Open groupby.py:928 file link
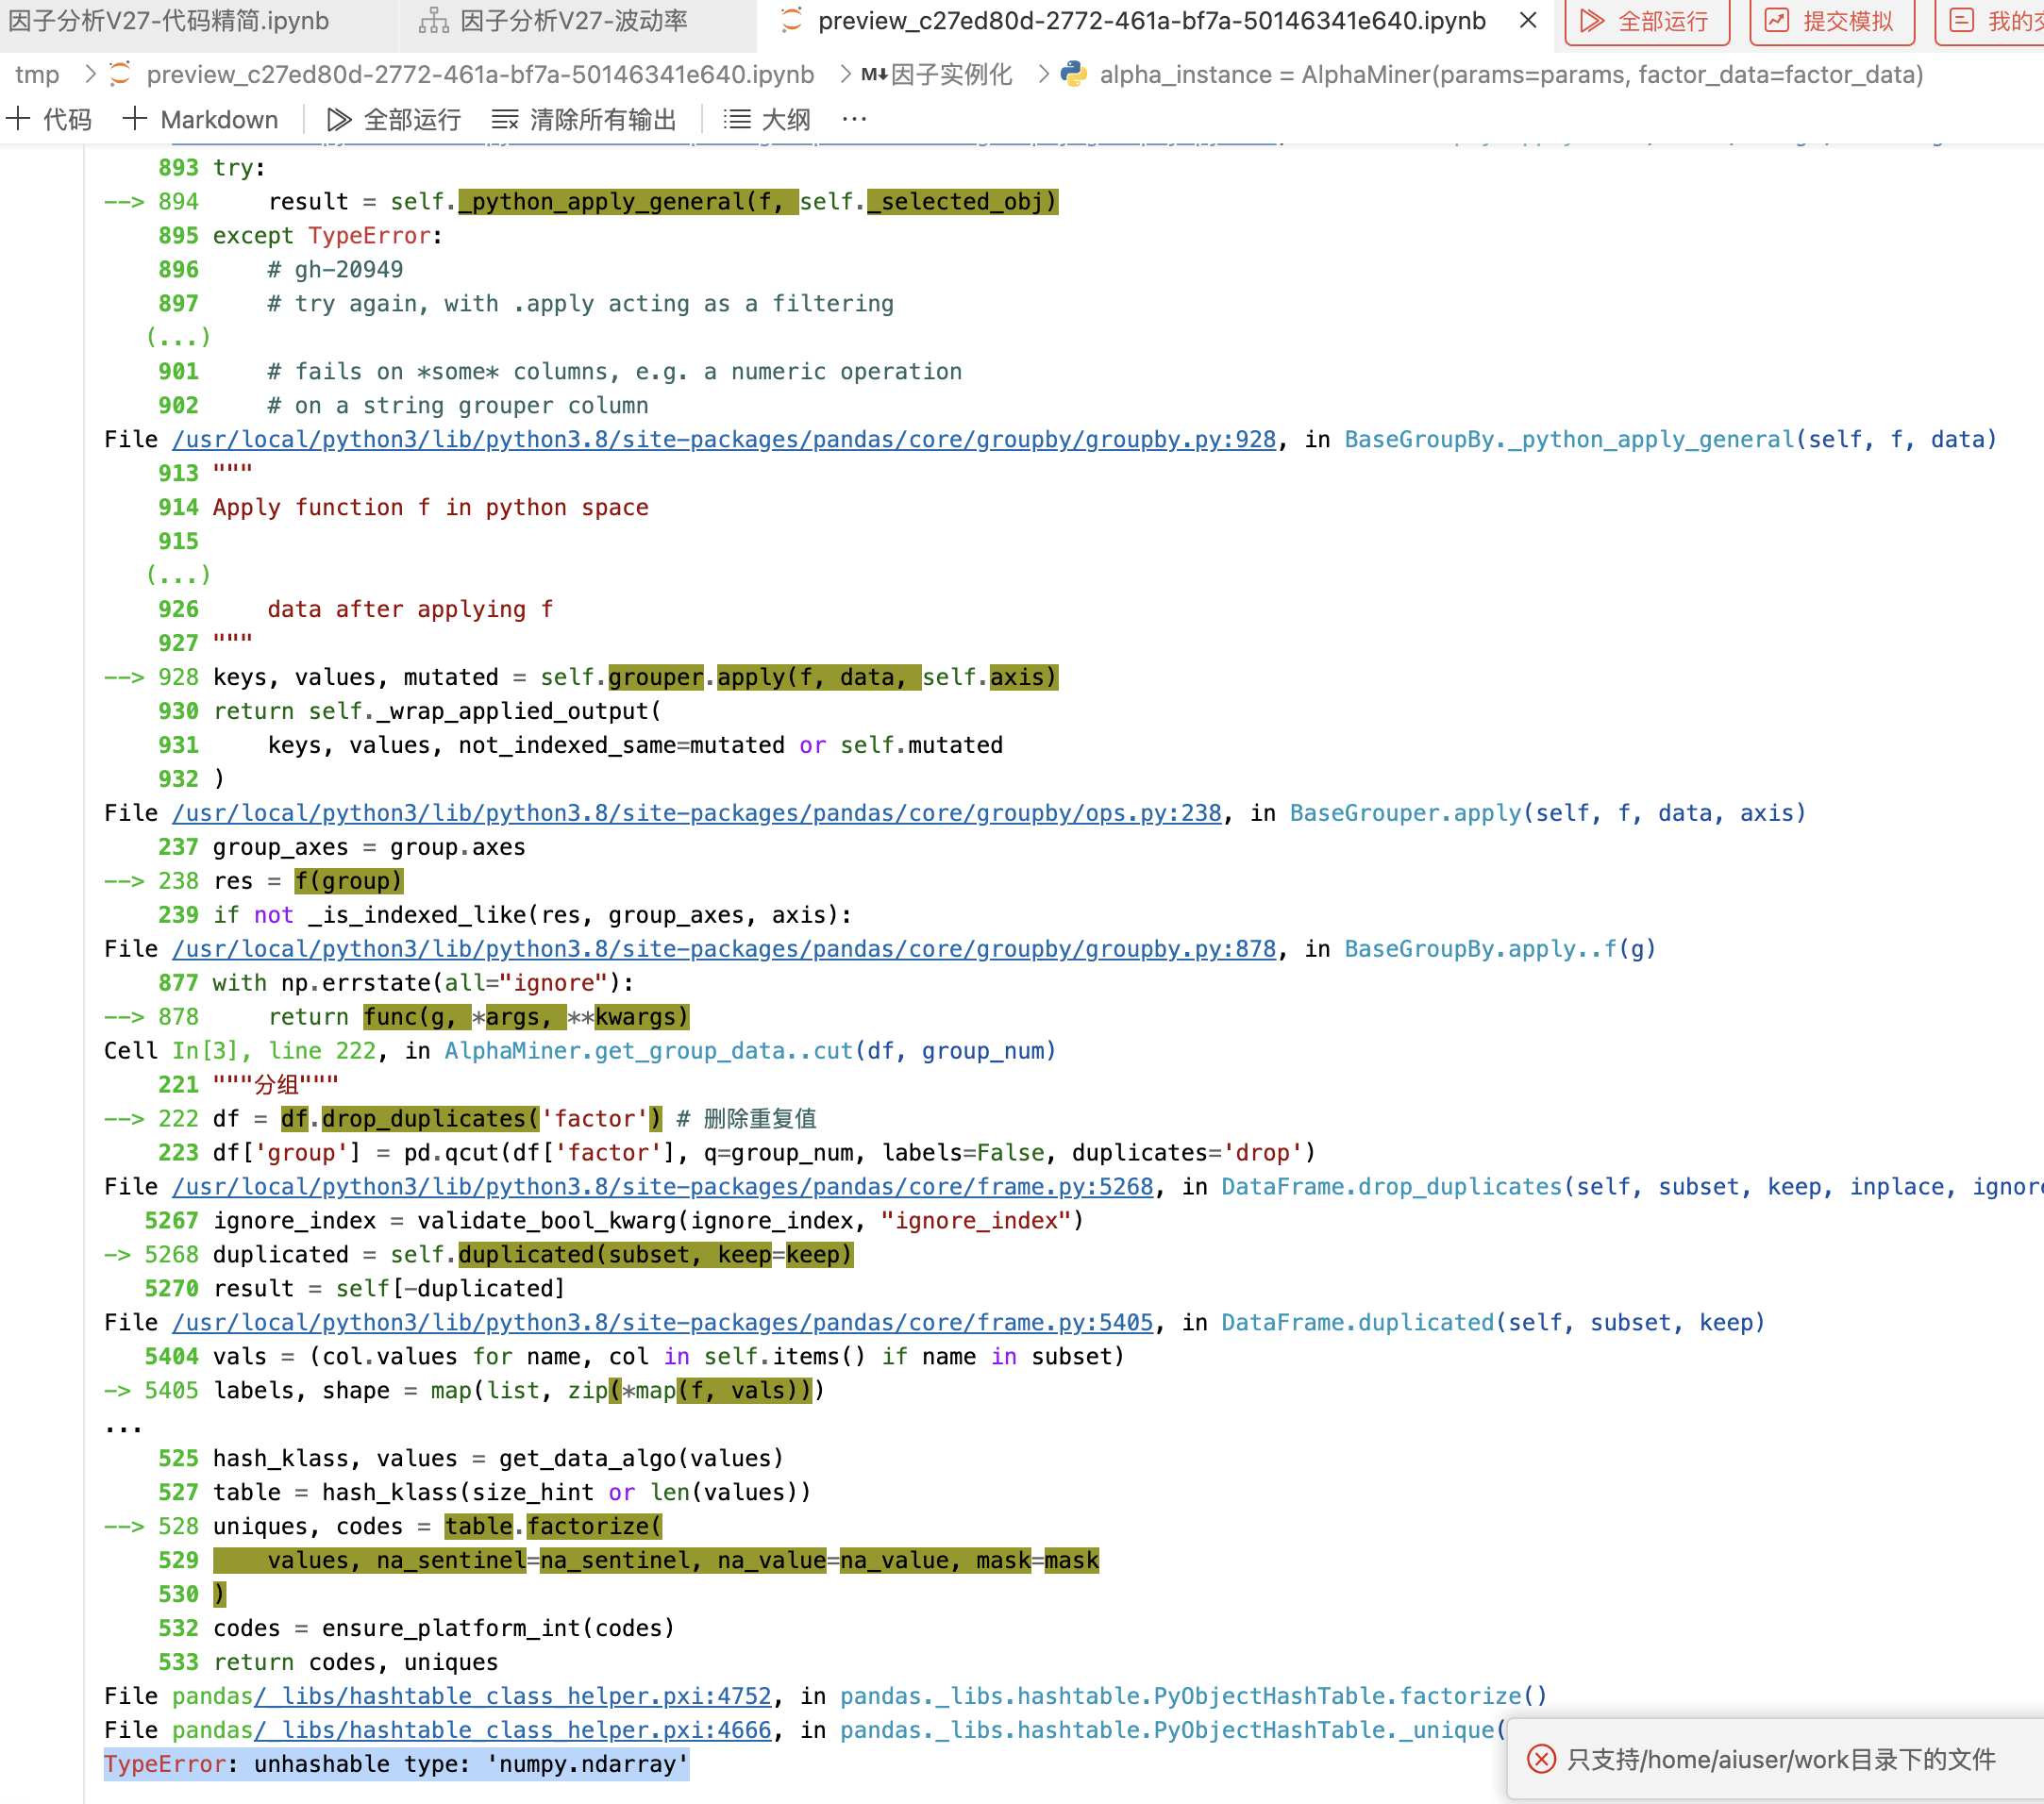This screenshot has height=1804, width=2044. pos(724,439)
